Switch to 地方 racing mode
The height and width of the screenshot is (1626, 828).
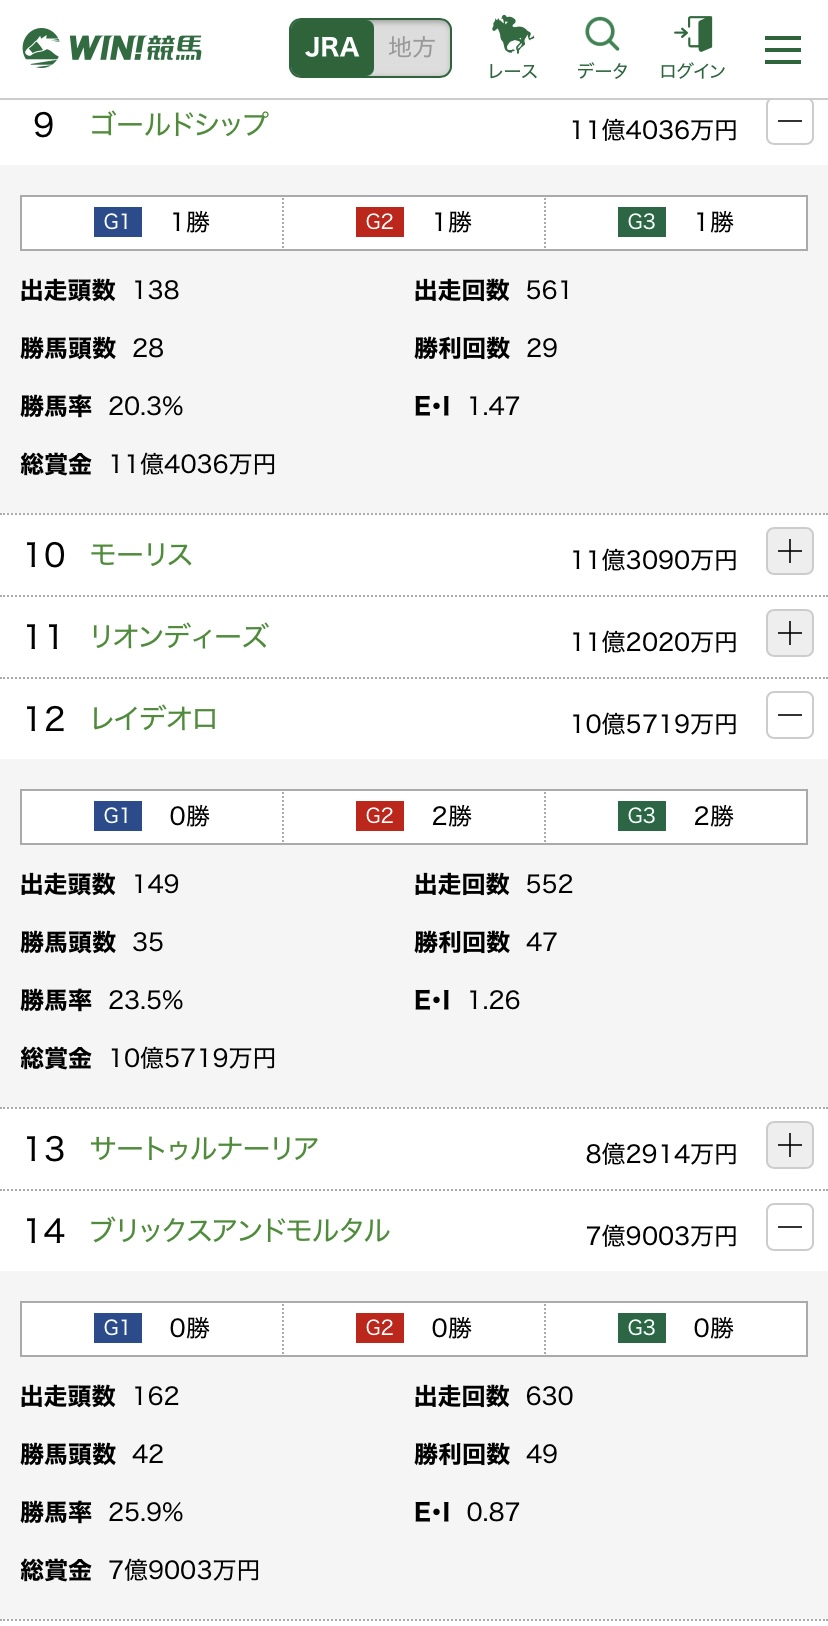pos(411,47)
